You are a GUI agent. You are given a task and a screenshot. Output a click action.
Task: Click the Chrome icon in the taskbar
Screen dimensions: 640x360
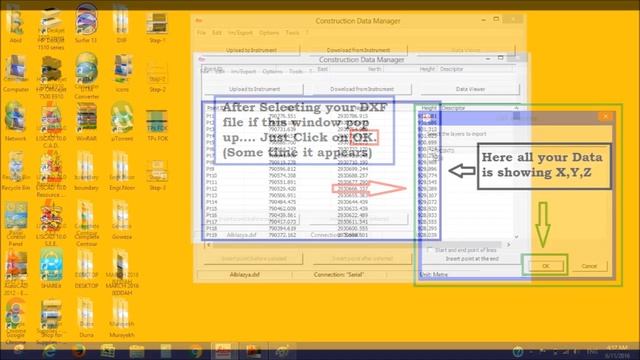pos(196,351)
